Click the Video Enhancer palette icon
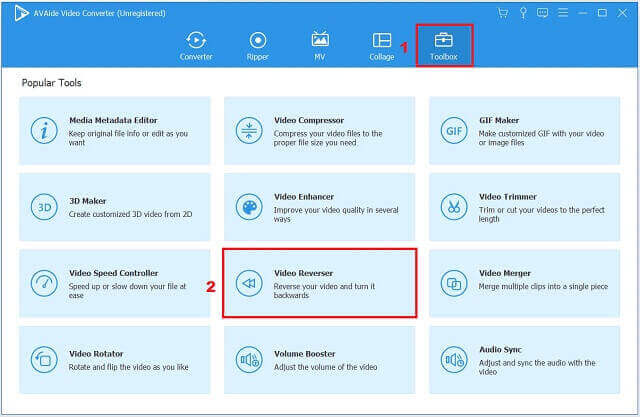Screen dimensions: 640x417 (x=249, y=207)
